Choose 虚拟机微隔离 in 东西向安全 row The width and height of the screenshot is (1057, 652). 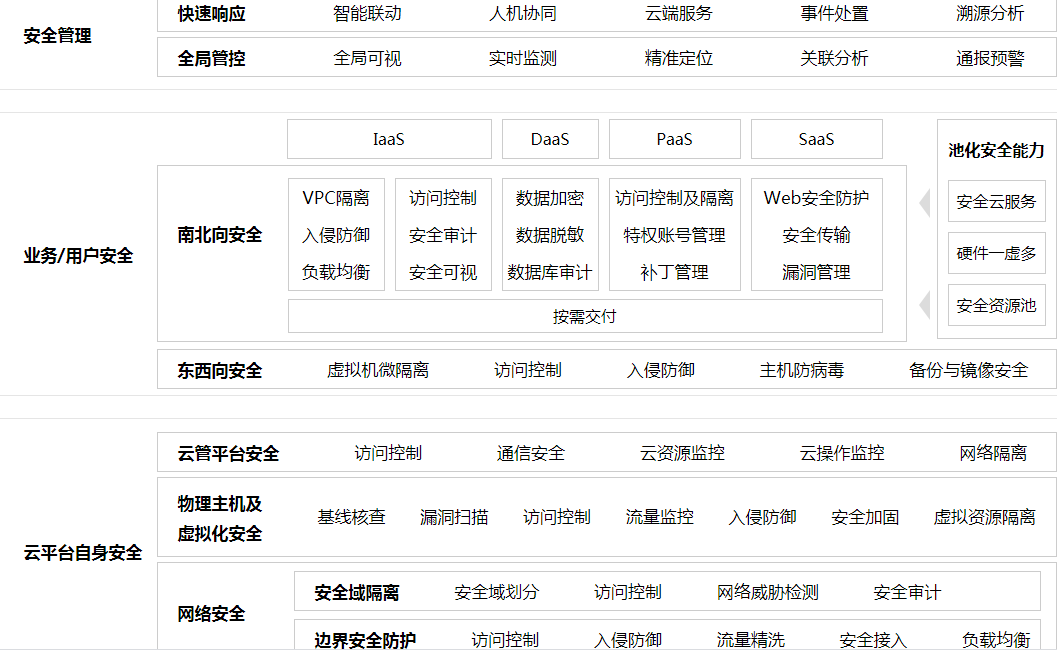(x=378, y=370)
